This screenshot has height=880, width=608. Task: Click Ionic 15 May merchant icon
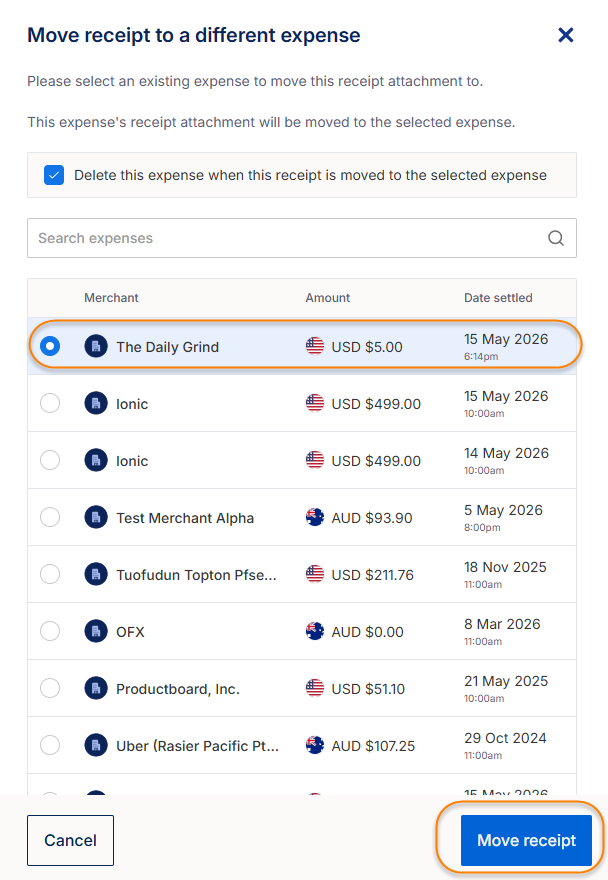[96, 403]
